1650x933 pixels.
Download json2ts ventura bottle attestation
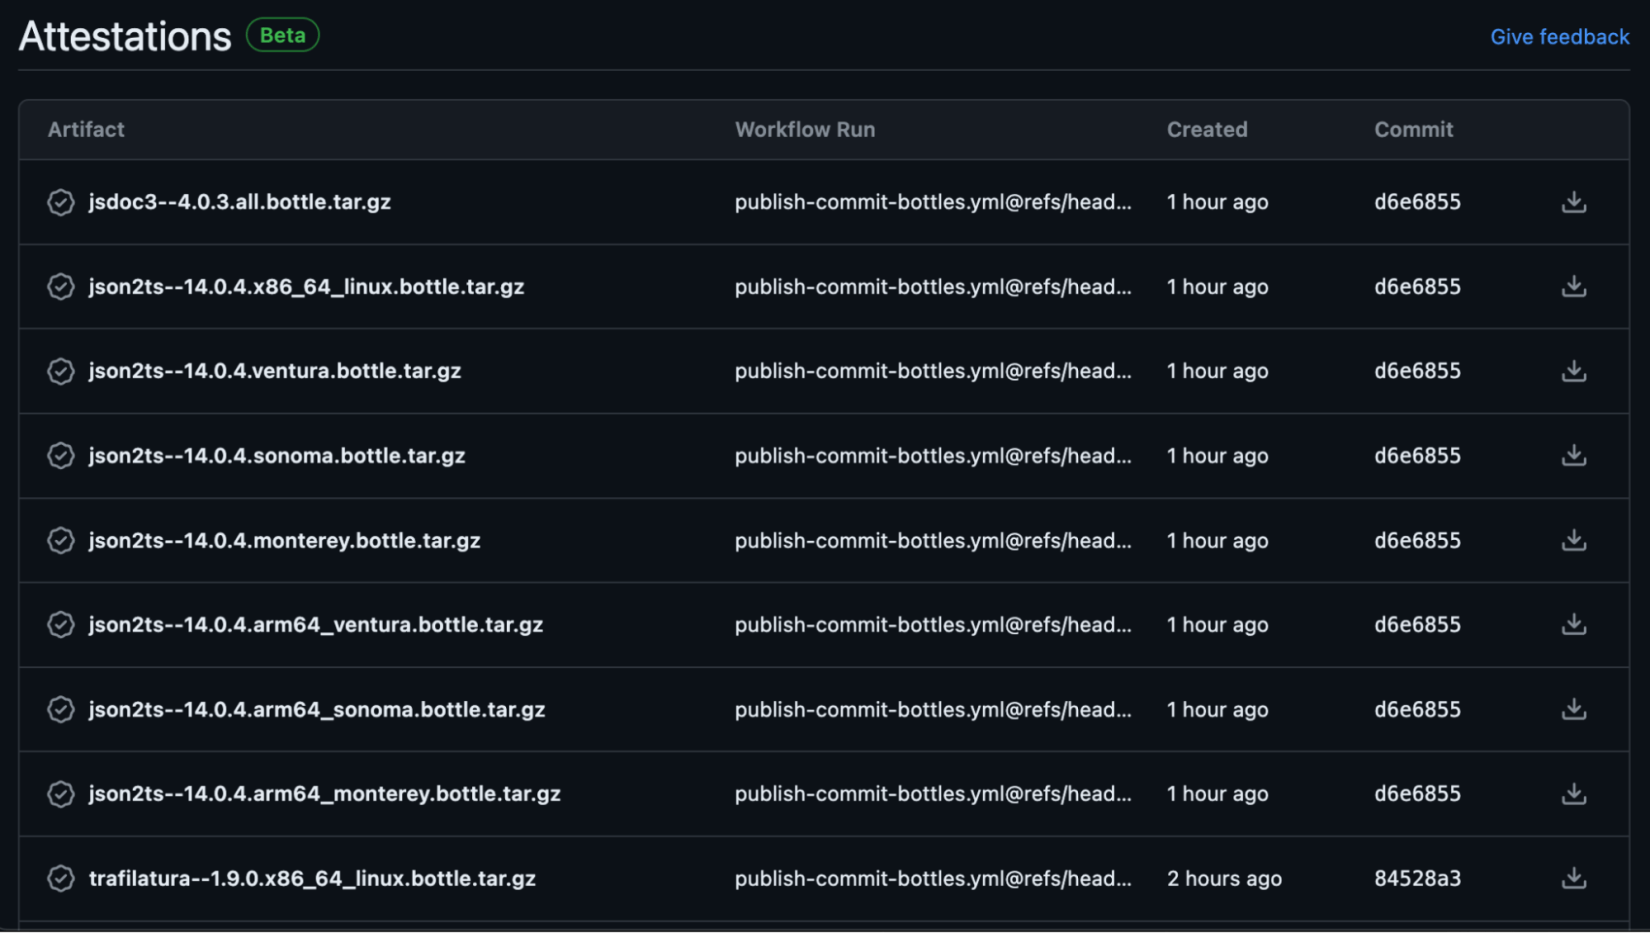point(1574,371)
